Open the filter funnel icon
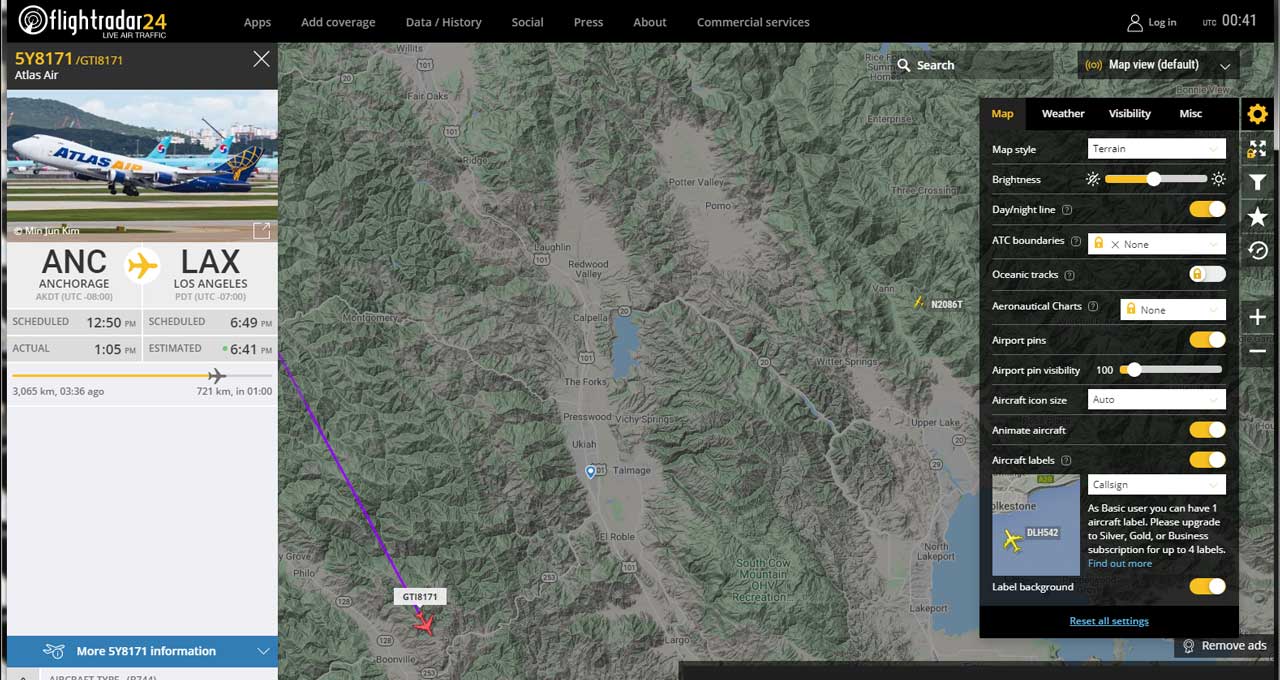The height and width of the screenshot is (680, 1280). (1257, 182)
